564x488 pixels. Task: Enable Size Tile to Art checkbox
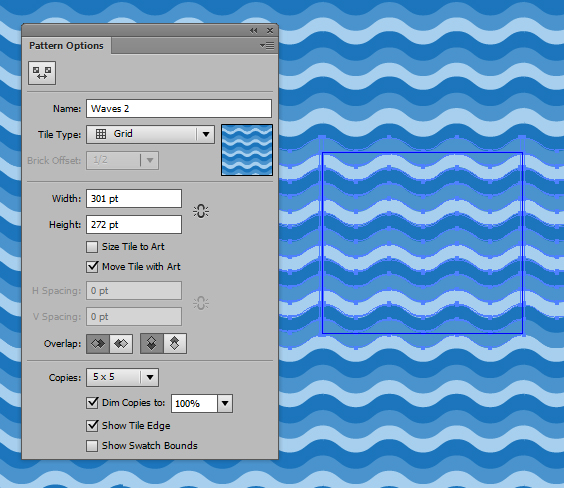pos(92,247)
